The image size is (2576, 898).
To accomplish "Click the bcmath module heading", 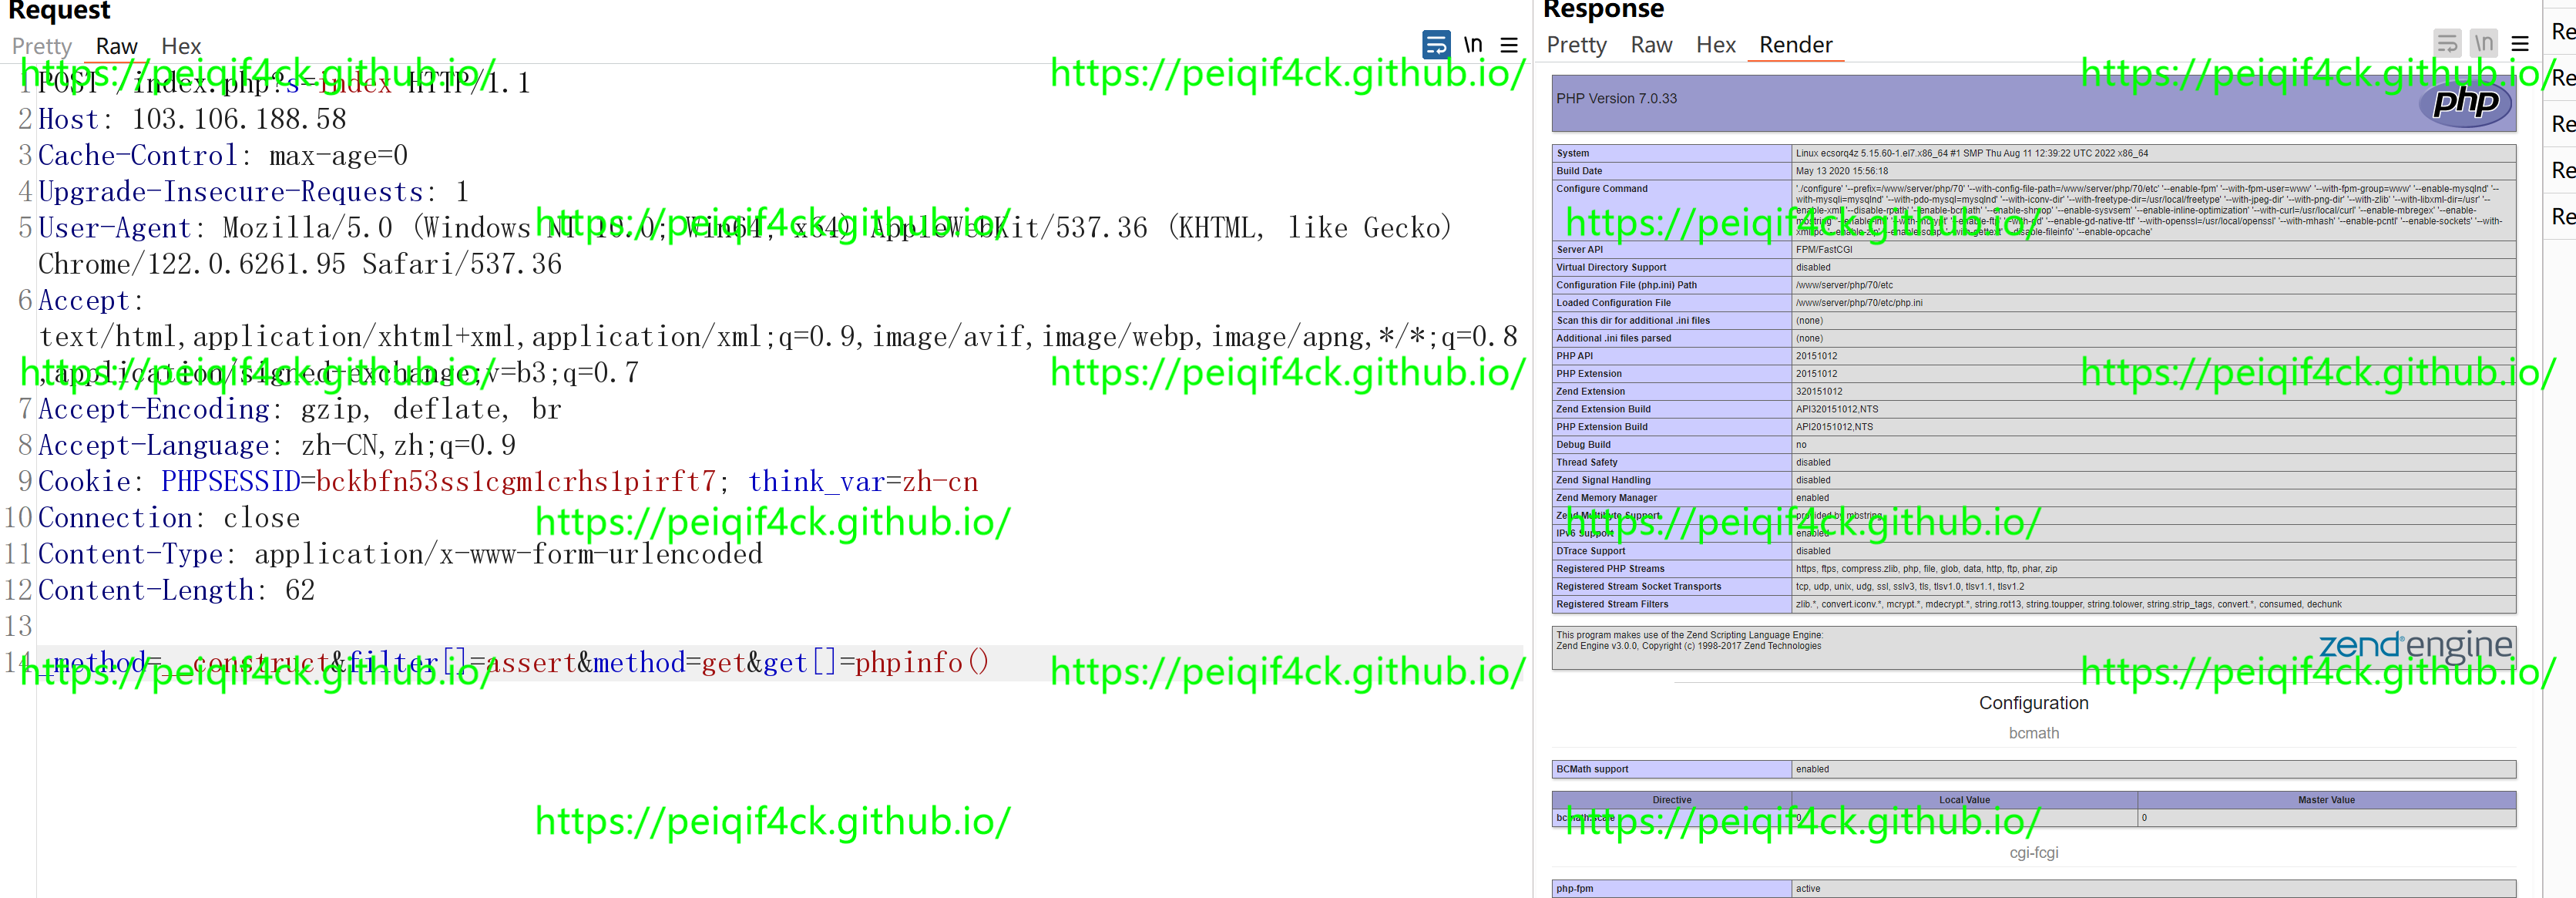I will (2033, 733).
